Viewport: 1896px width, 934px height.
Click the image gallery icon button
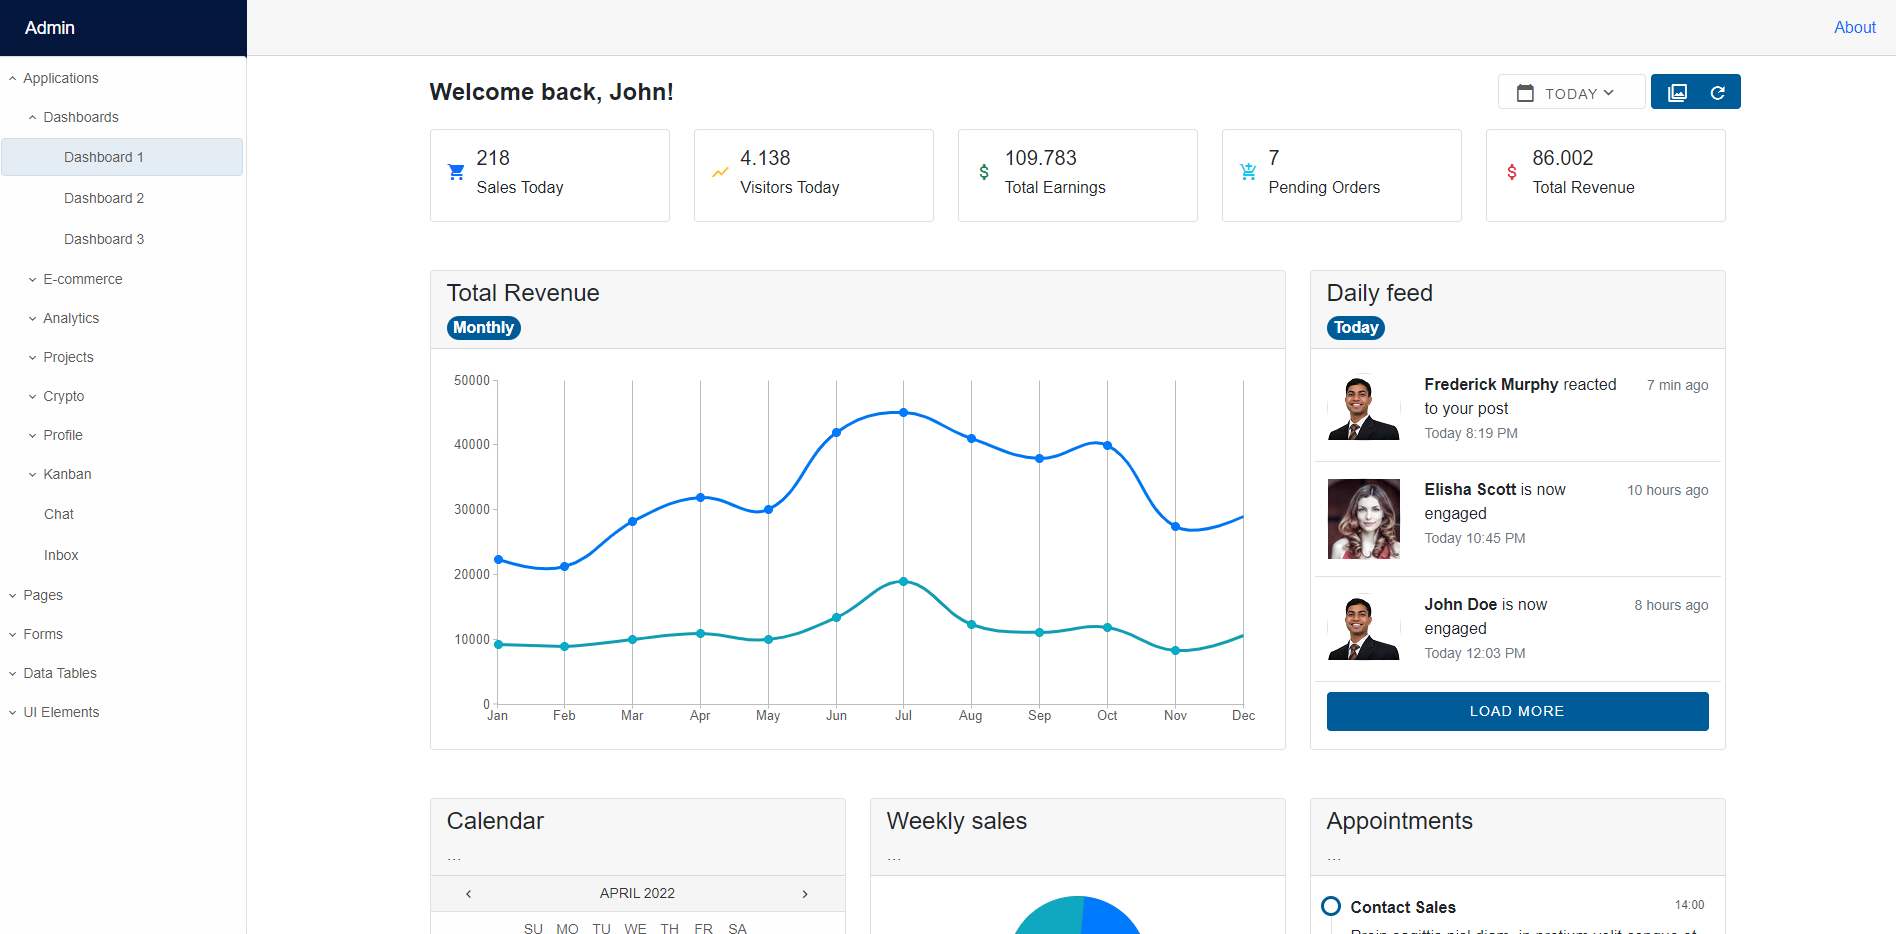[1677, 93]
